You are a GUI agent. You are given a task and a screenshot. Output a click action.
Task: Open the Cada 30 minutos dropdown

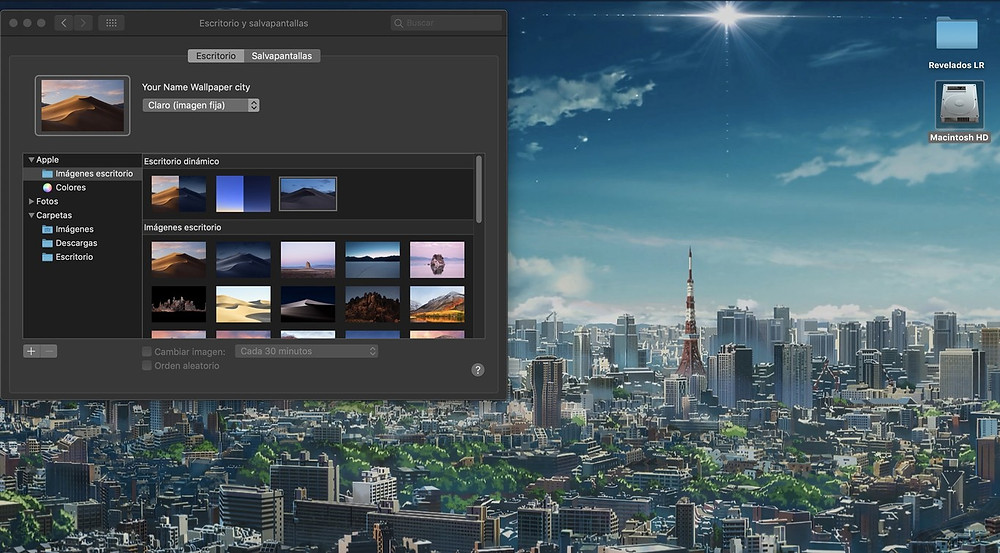point(306,351)
